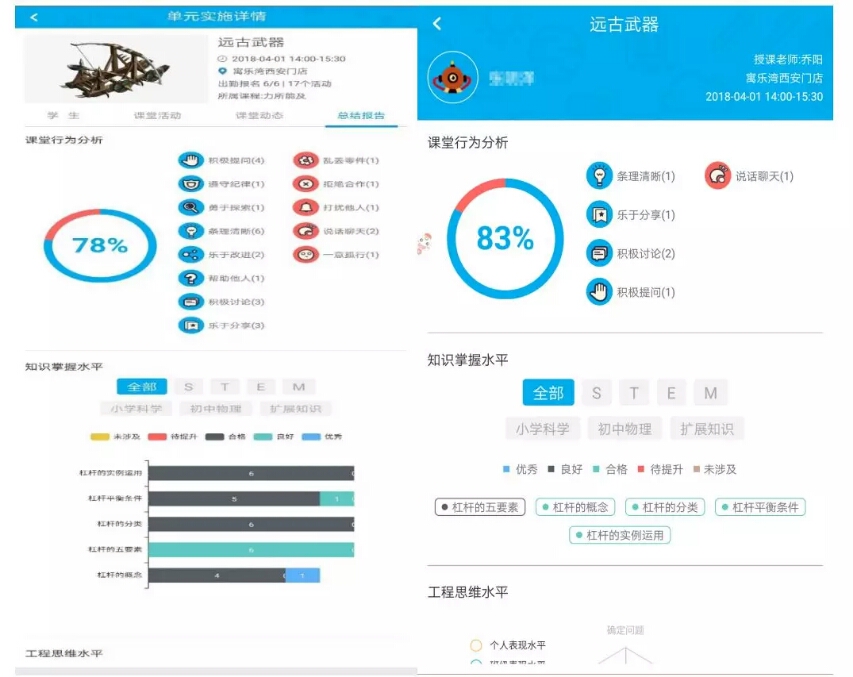Viewport: 853px width, 677px height.
Task: Tap back arrow on right 远古武器 header
Action: 437,23
